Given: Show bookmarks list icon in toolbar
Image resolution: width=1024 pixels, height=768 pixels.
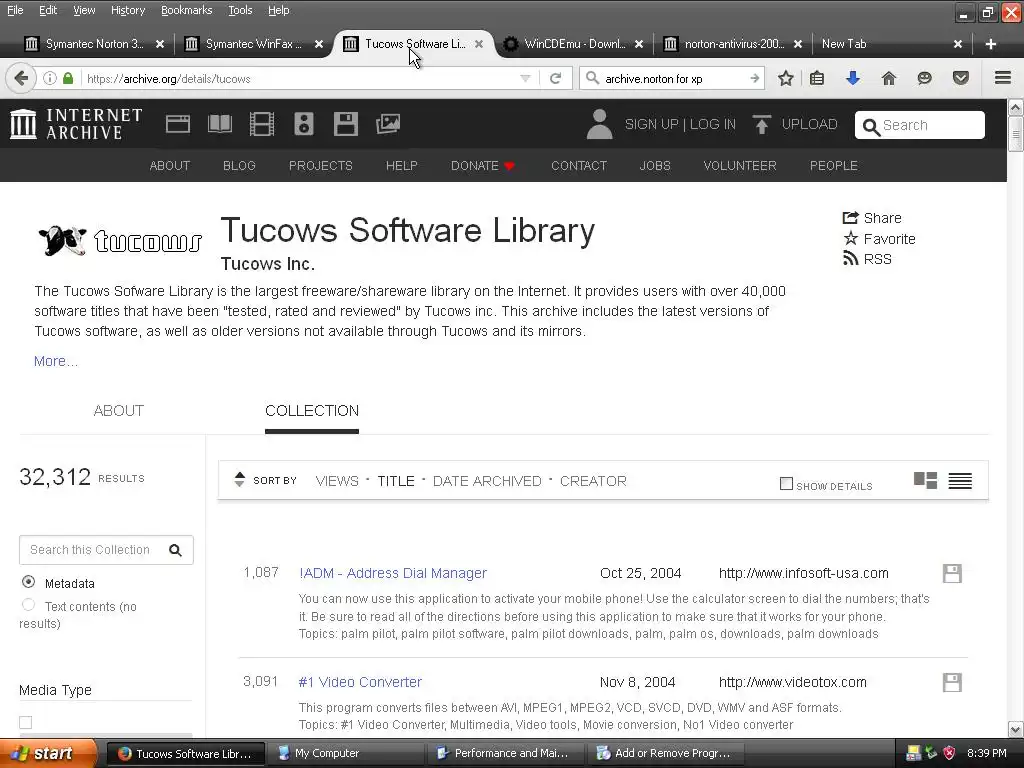Looking at the screenshot, I should 817,78.
